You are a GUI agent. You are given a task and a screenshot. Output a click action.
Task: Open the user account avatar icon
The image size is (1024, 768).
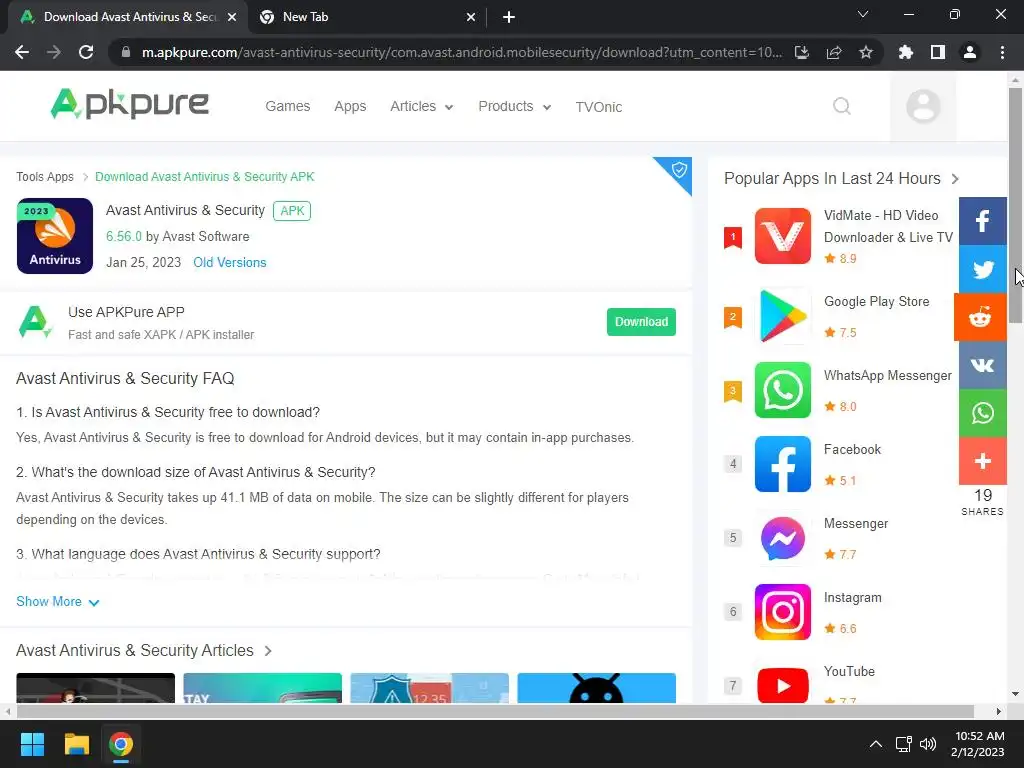(x=923, y=106)
